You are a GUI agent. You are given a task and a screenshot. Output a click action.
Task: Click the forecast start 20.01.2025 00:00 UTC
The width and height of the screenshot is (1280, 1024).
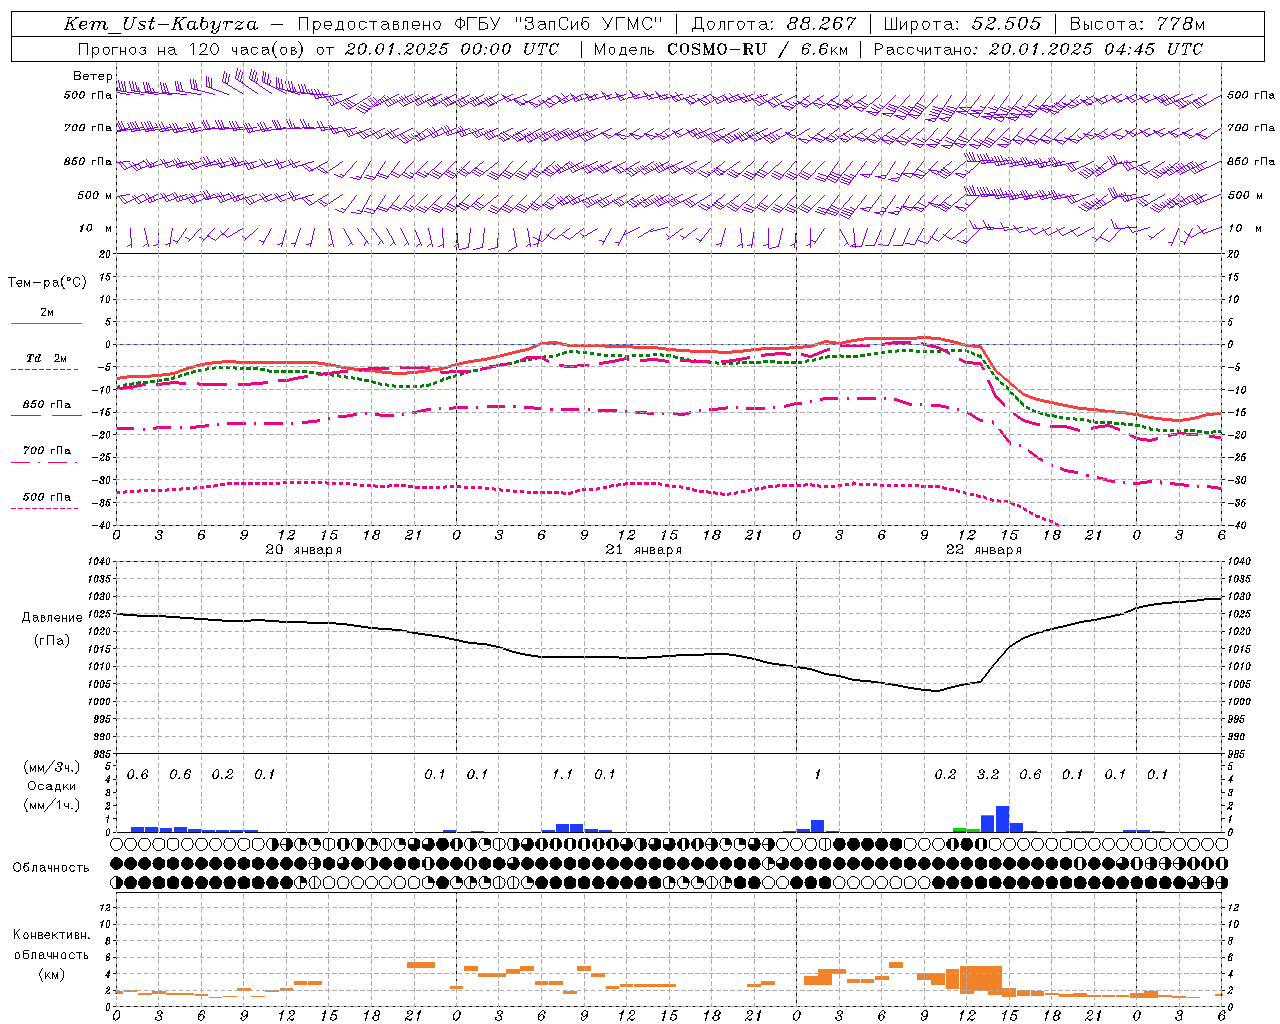[452, 49]
